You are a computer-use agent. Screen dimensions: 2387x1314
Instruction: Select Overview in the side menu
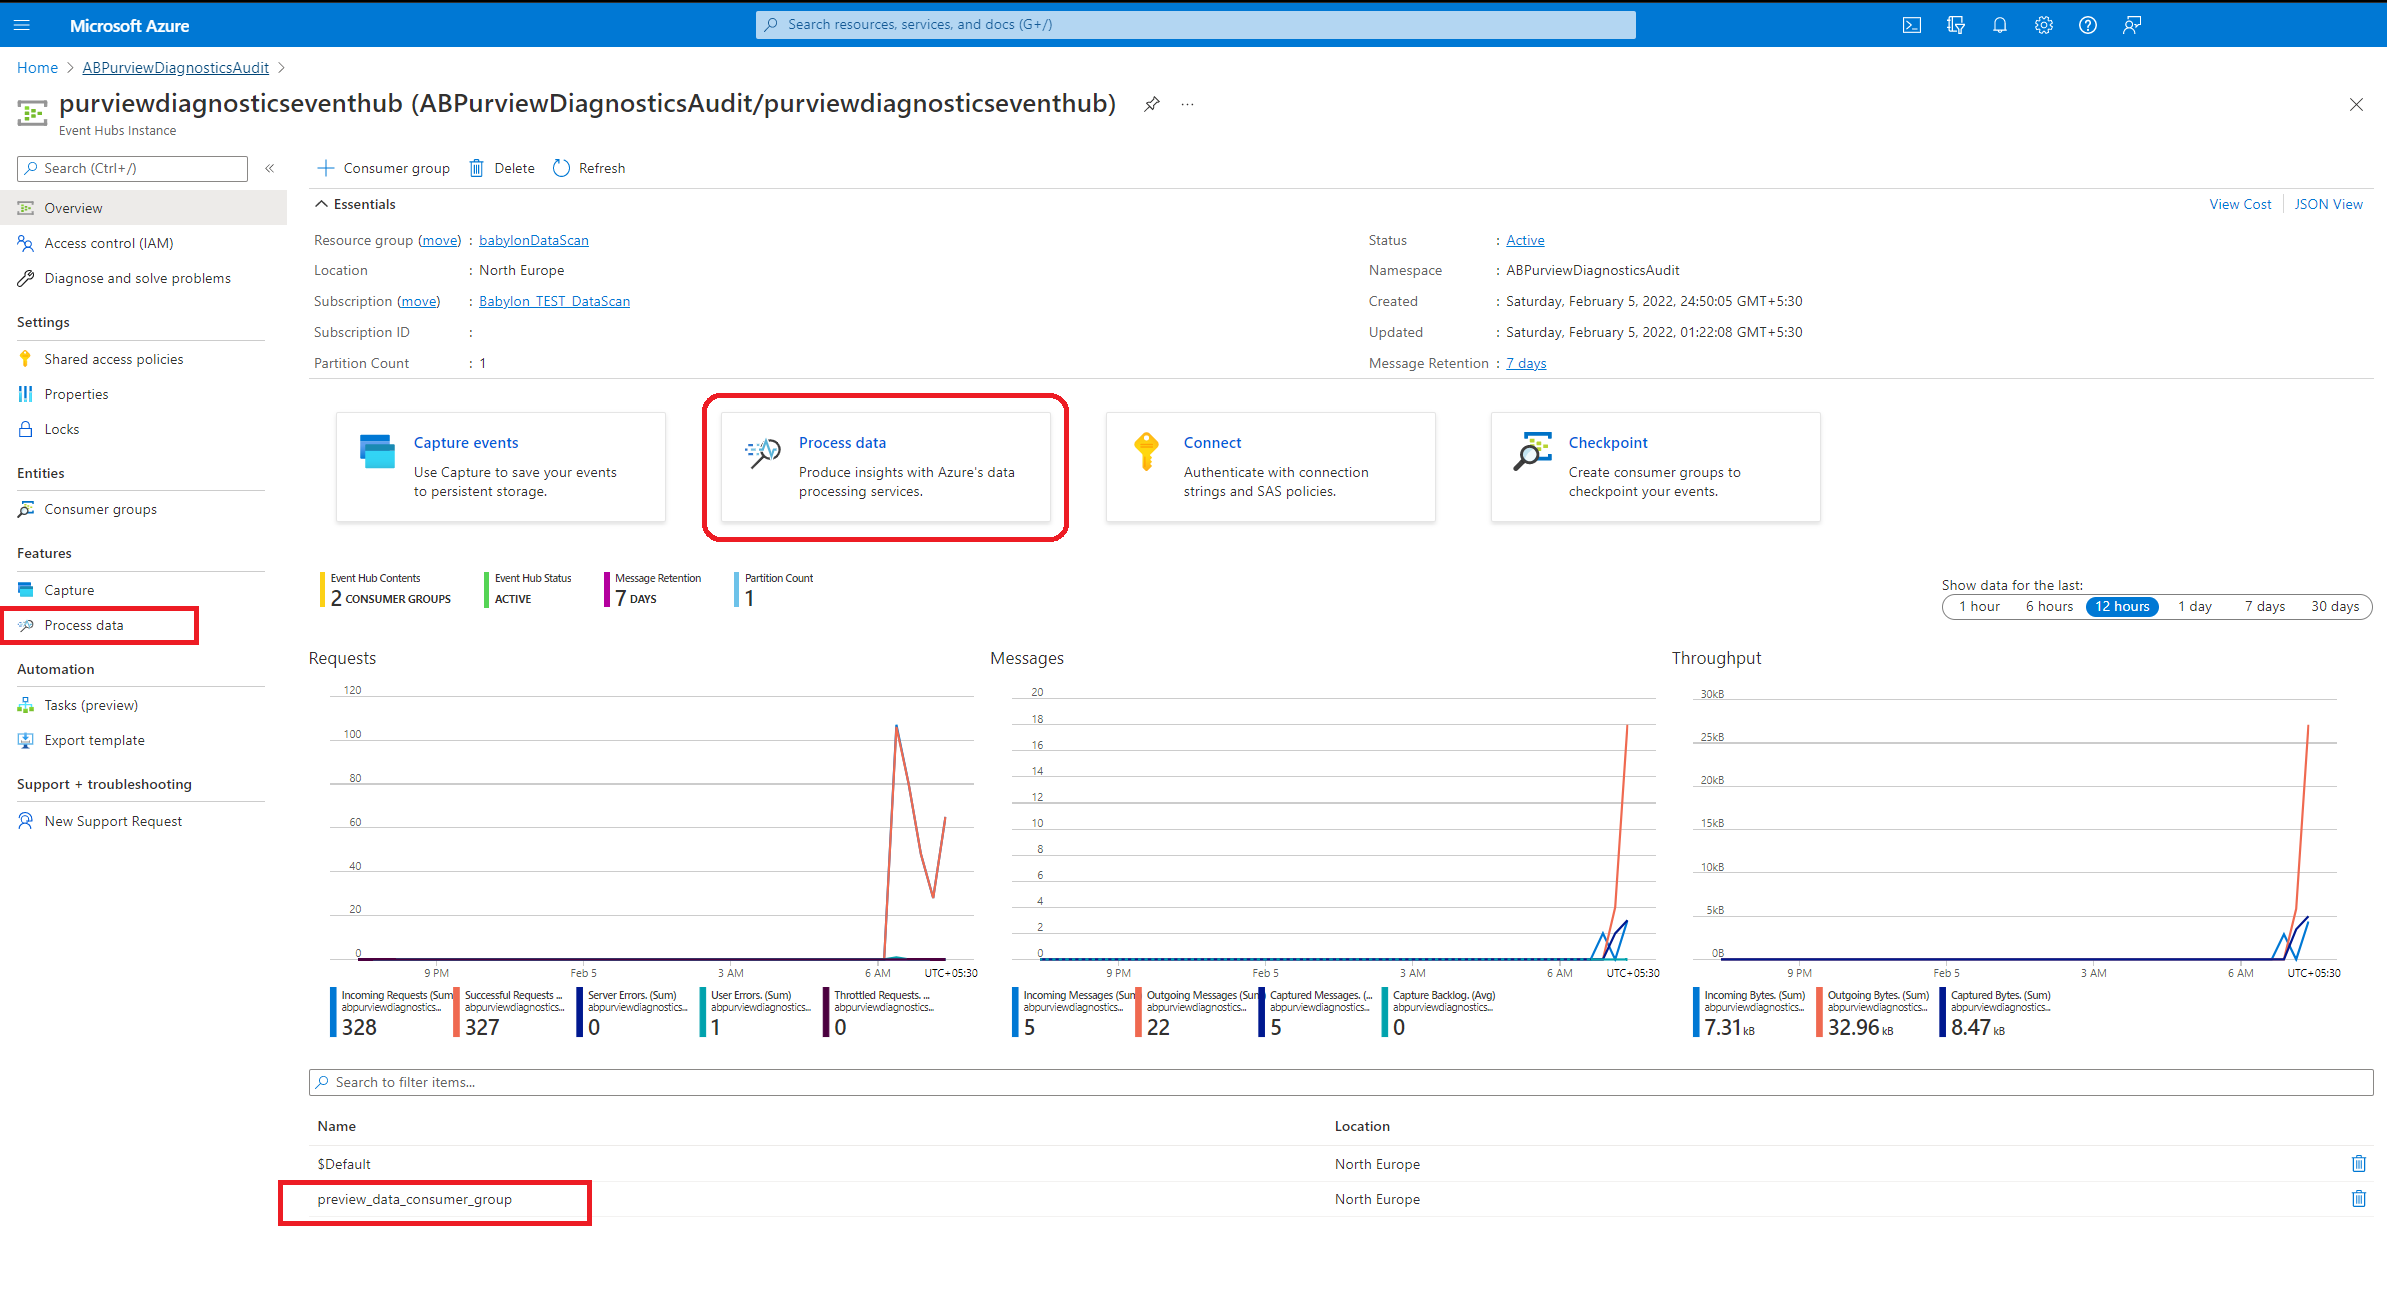click(x=143, y=208)
